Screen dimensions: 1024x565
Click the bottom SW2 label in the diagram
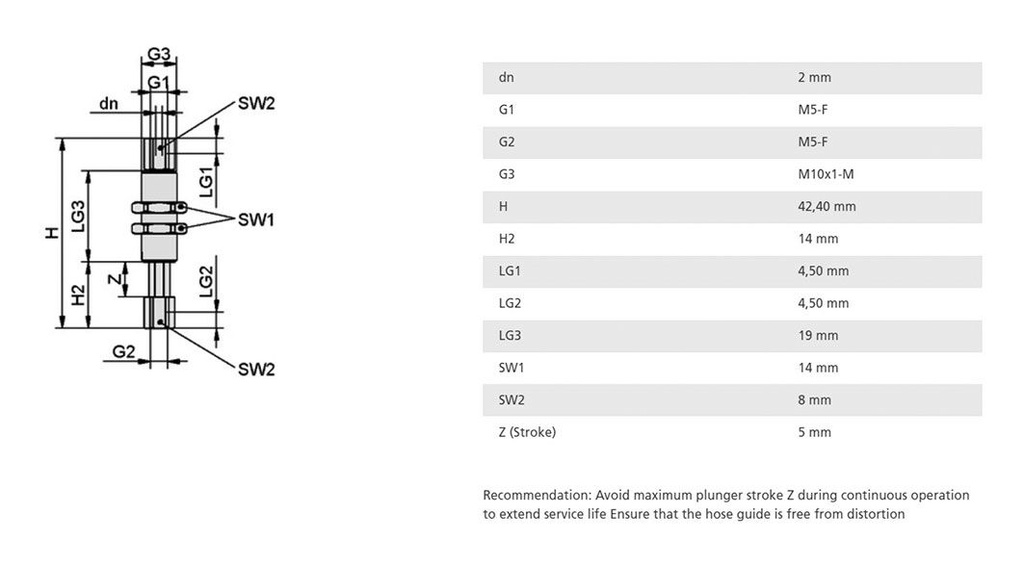click(x=256, y=370)
